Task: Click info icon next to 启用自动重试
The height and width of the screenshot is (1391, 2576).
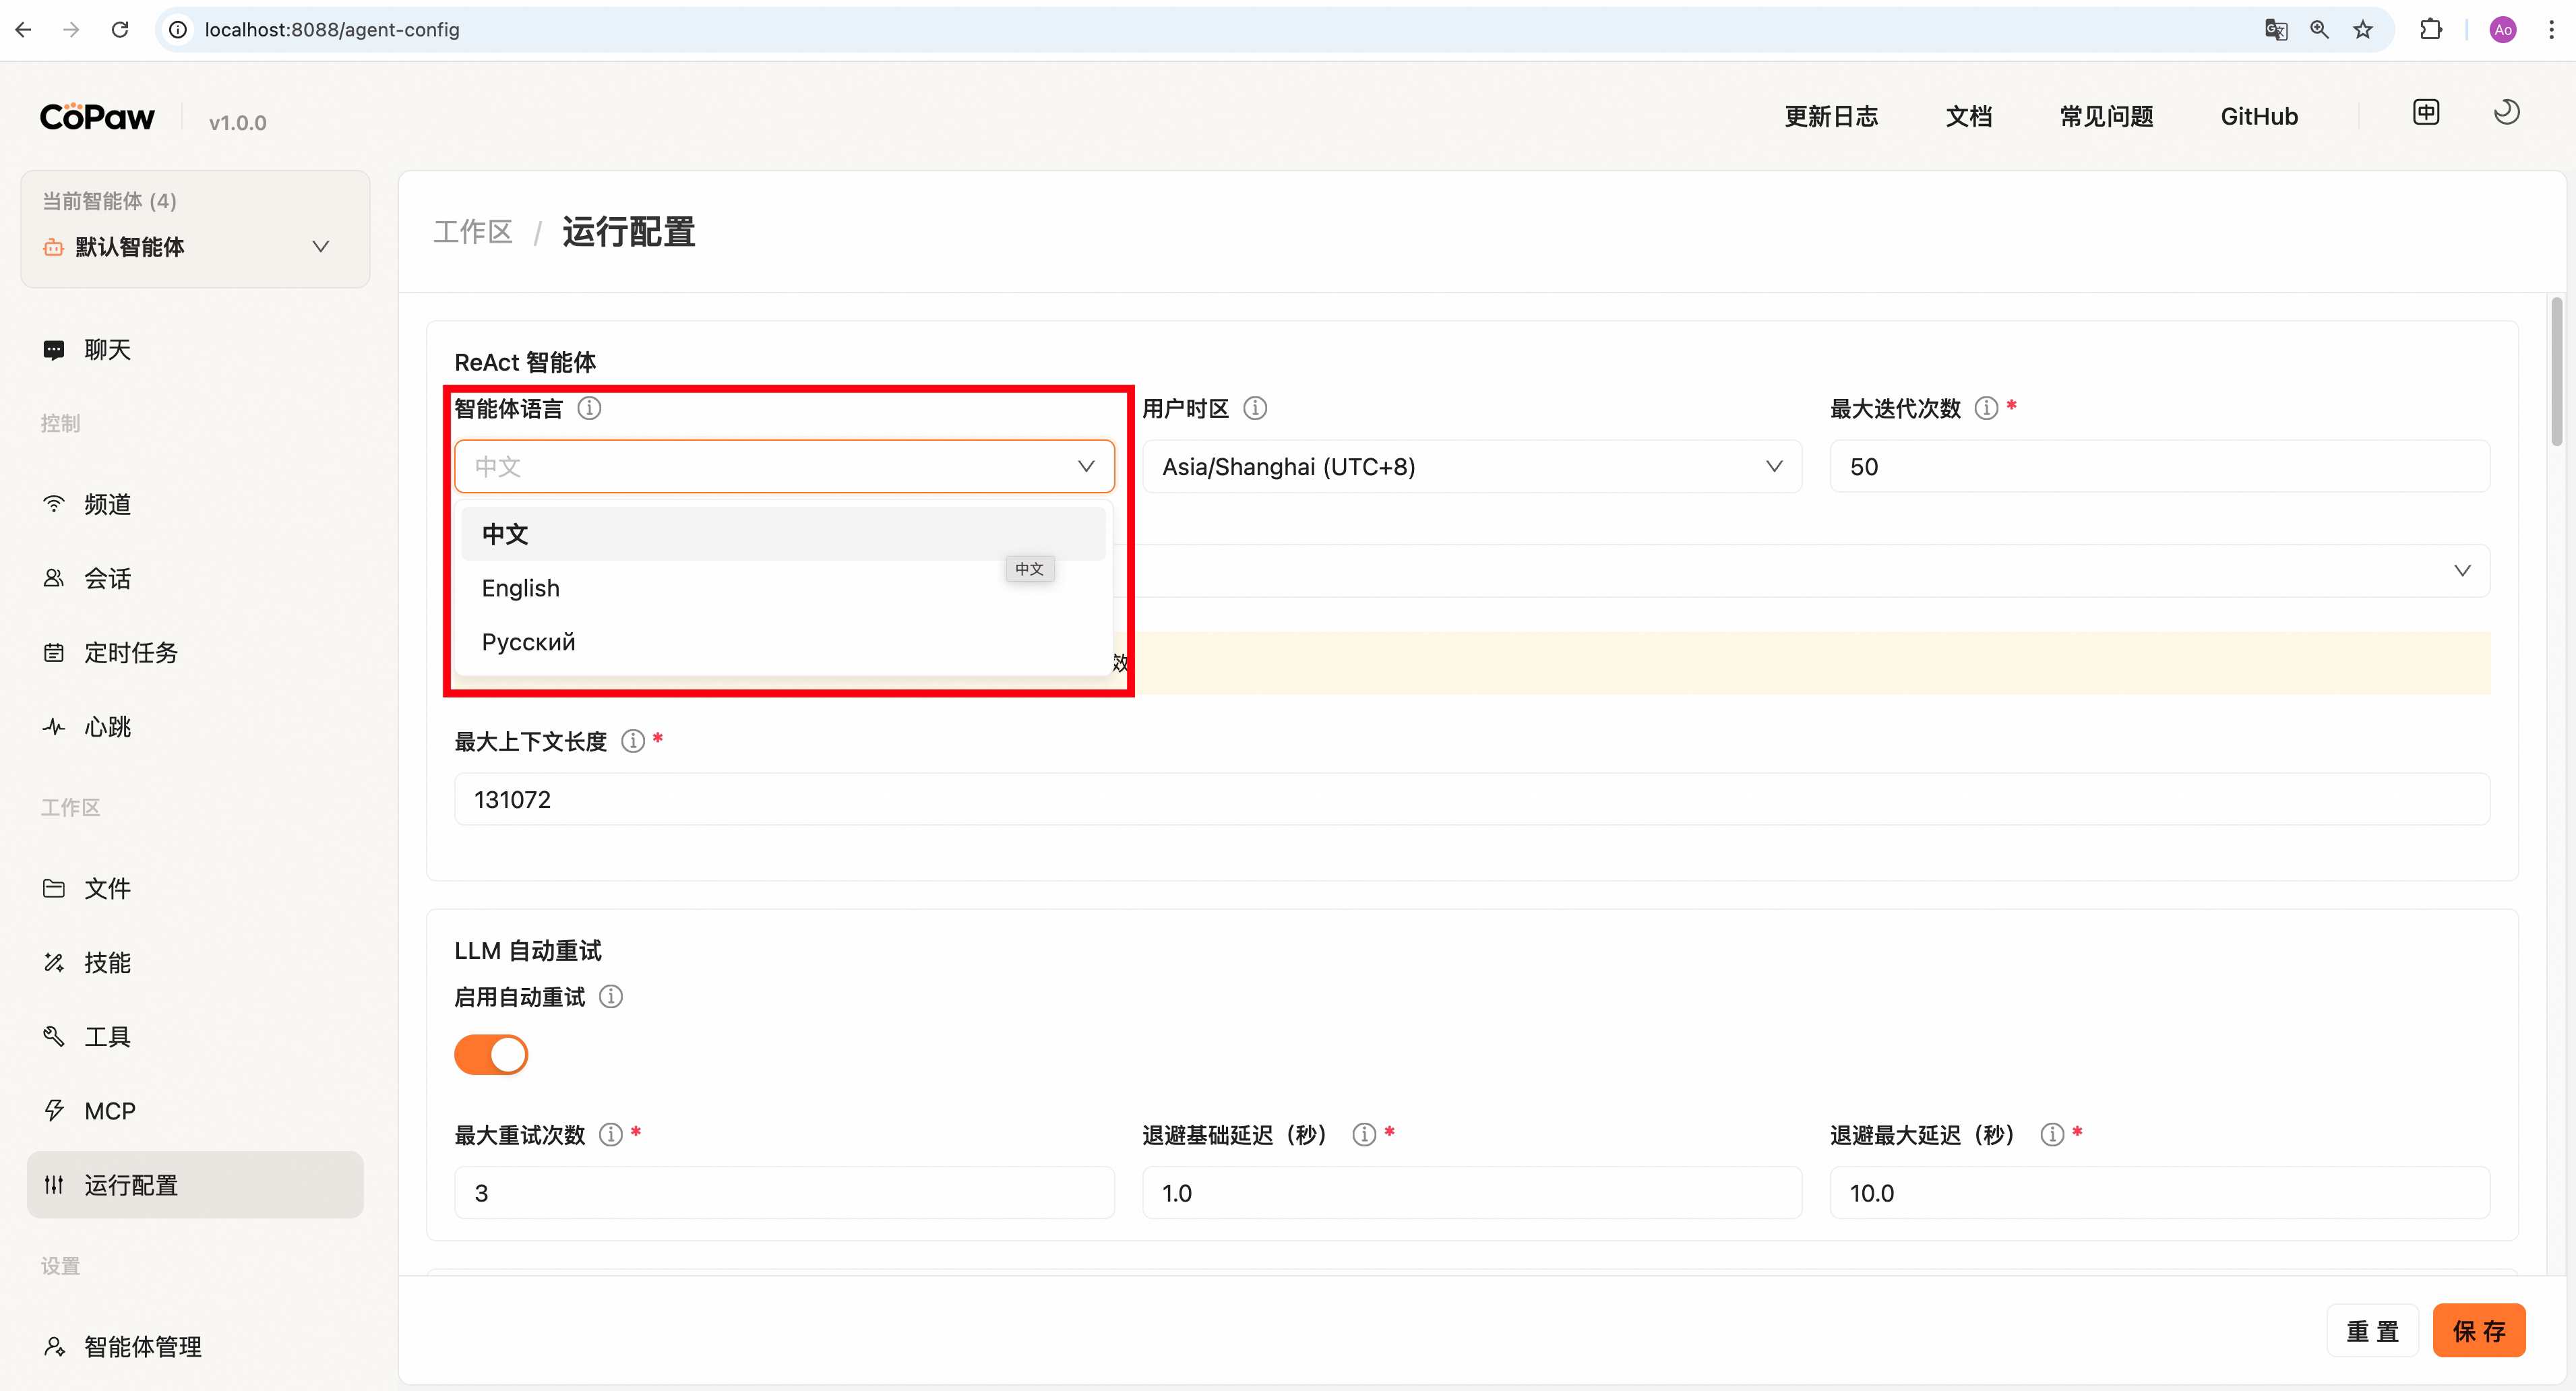Action: click(611, 997)
